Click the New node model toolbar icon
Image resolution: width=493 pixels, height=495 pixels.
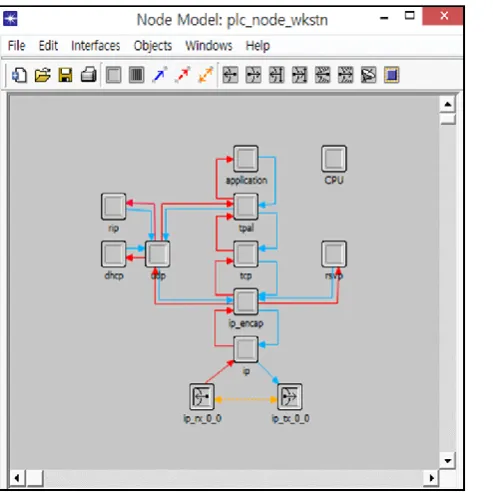[x=19, y=75]
